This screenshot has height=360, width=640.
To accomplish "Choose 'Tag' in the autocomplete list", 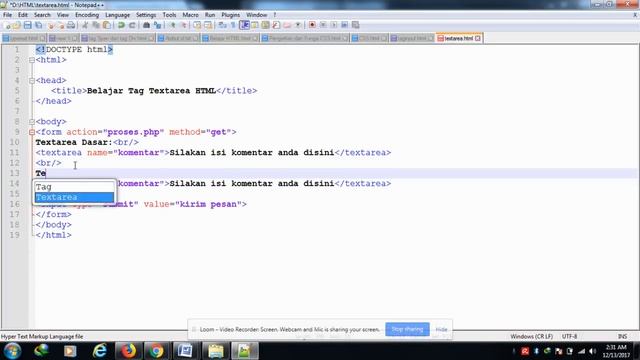I will pos(74,187).
